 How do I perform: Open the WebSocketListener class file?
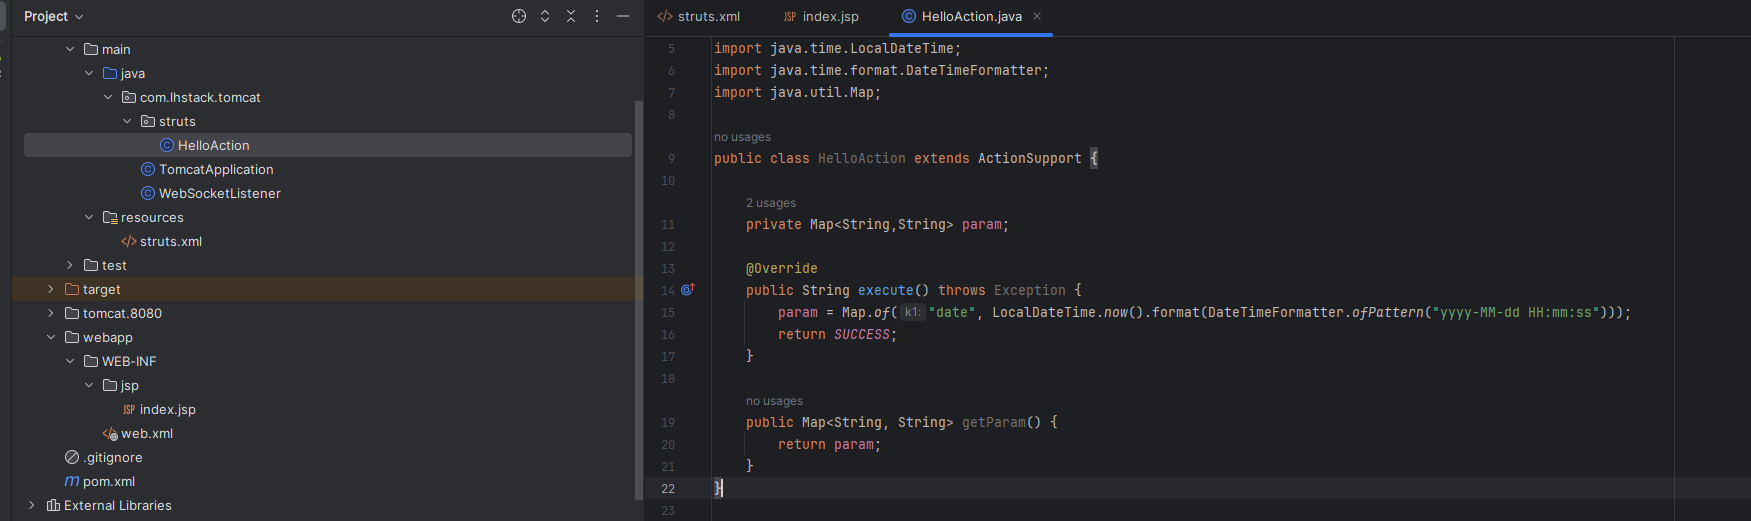click(x=219, y=194)
